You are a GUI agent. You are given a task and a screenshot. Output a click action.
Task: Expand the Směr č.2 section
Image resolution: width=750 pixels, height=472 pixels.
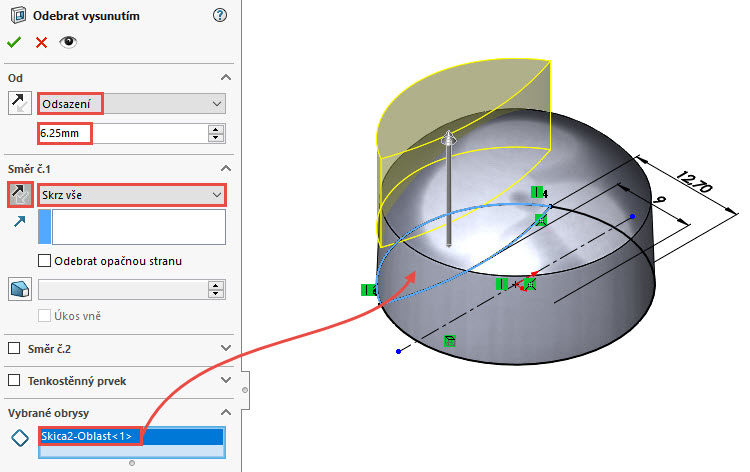coord(226,348)
